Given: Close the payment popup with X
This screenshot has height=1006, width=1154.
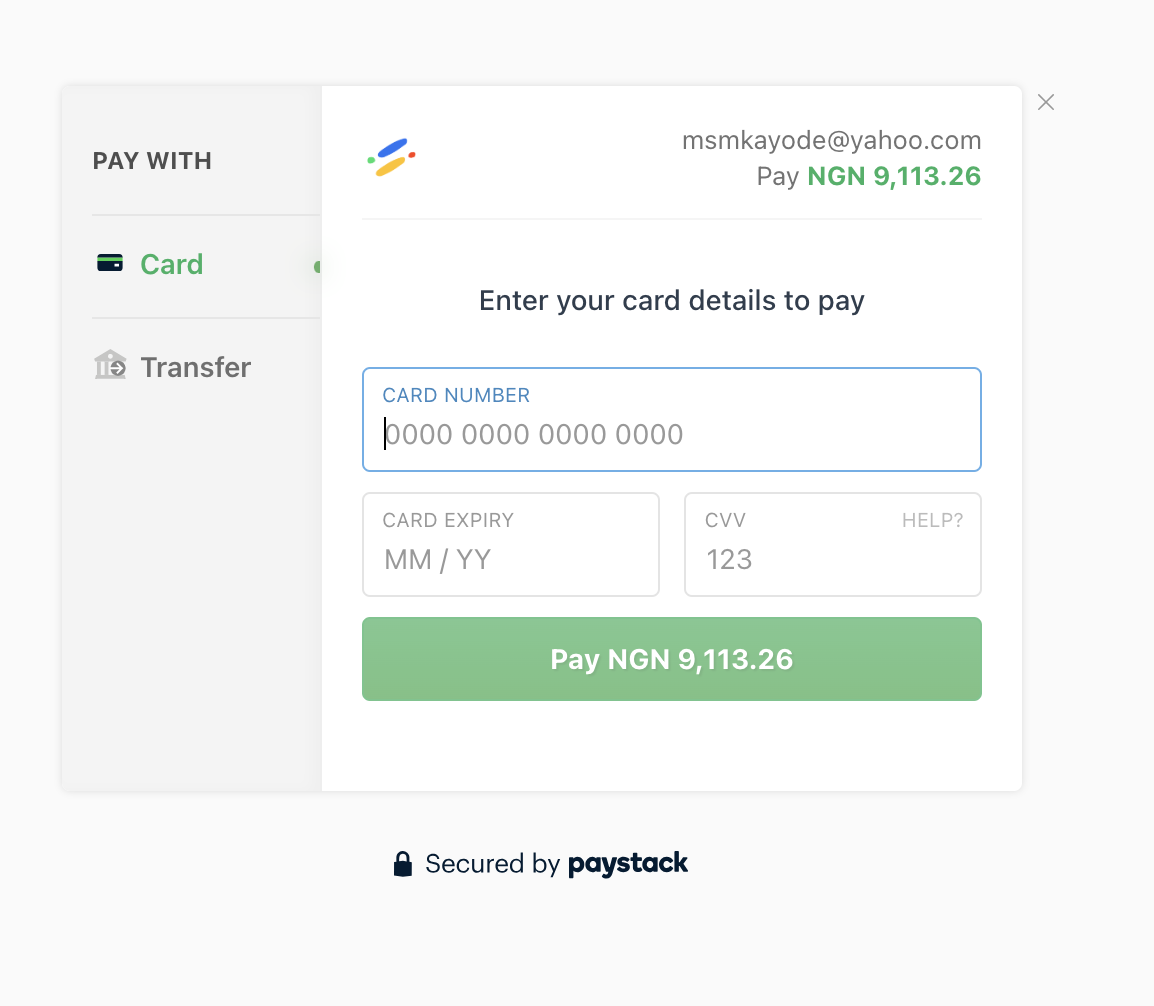Looking at the screenshot, I should [1046, 102].
